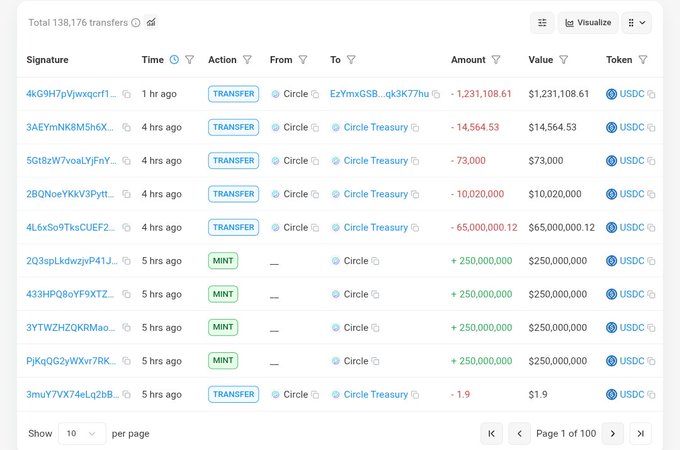Copy USDC token address in $10,020,000 row
Viewport: 680px width, 450px height.
coord(651,194)
